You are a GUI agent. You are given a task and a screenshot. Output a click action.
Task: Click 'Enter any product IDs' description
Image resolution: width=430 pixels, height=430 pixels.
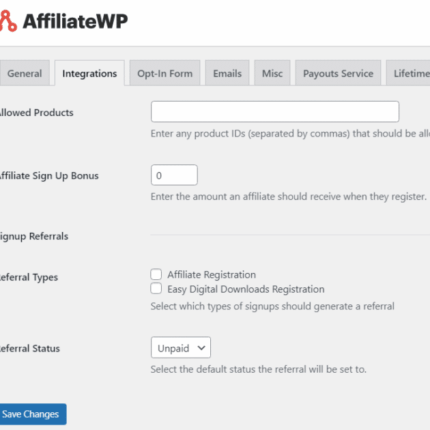[x=290, y=134]
